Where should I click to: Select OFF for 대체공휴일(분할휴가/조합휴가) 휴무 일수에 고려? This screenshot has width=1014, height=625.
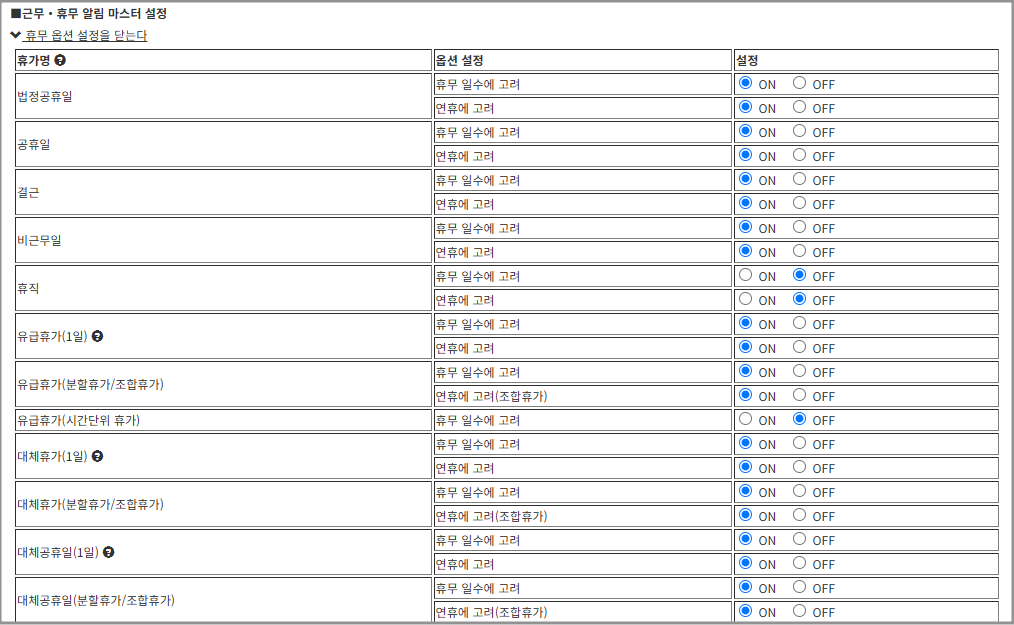[799, 587]
